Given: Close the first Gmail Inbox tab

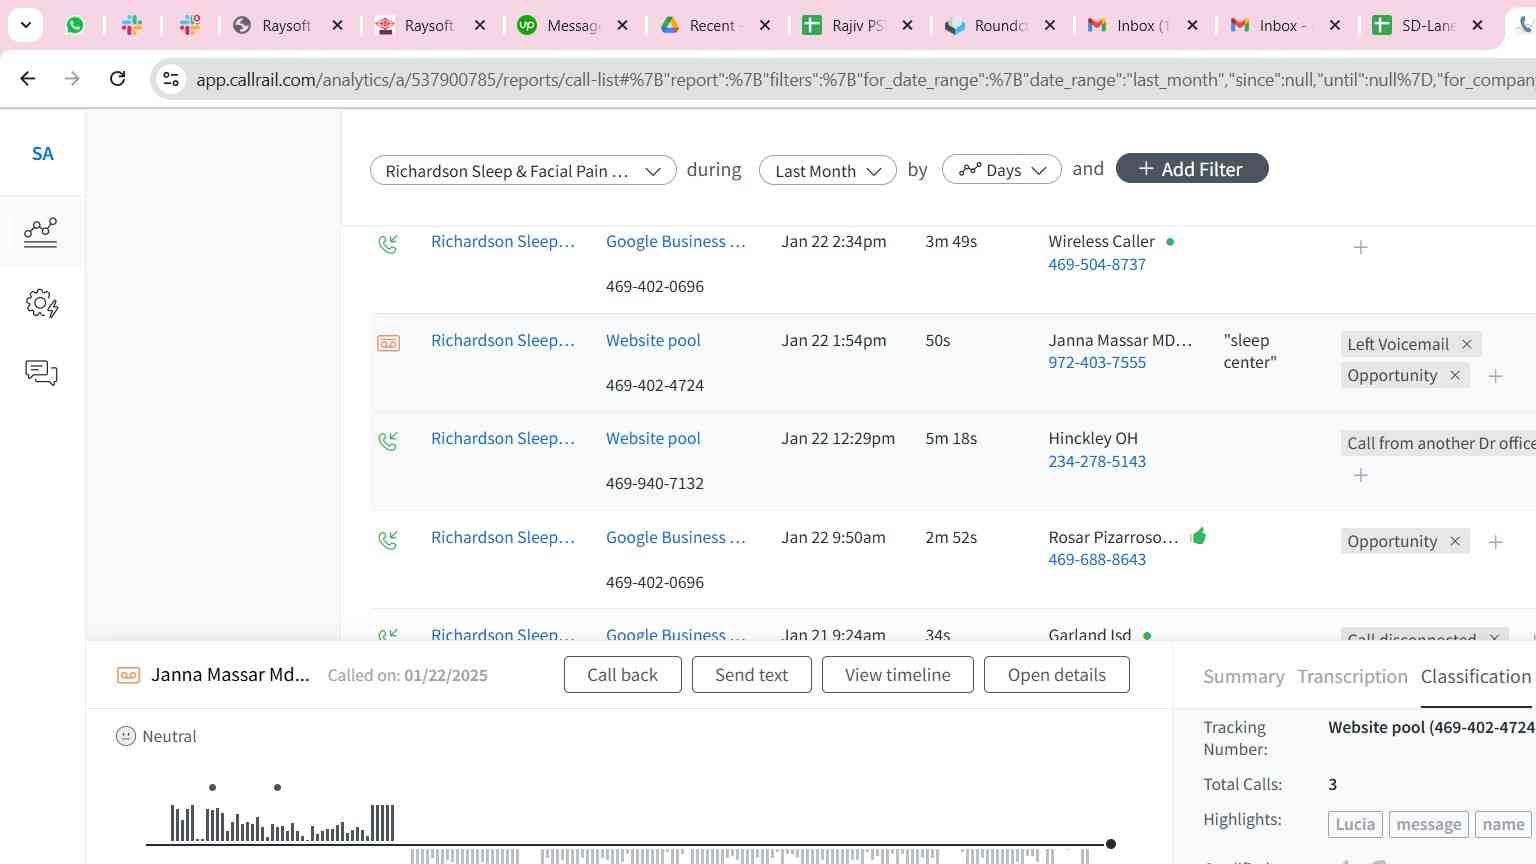Looking at the screenshot, I should click(x=1192, y=25).
